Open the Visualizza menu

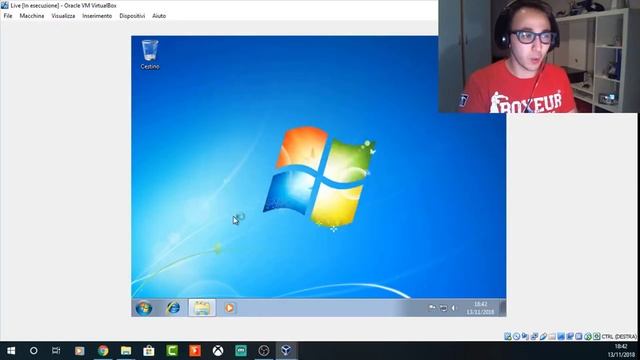[63, 16]
